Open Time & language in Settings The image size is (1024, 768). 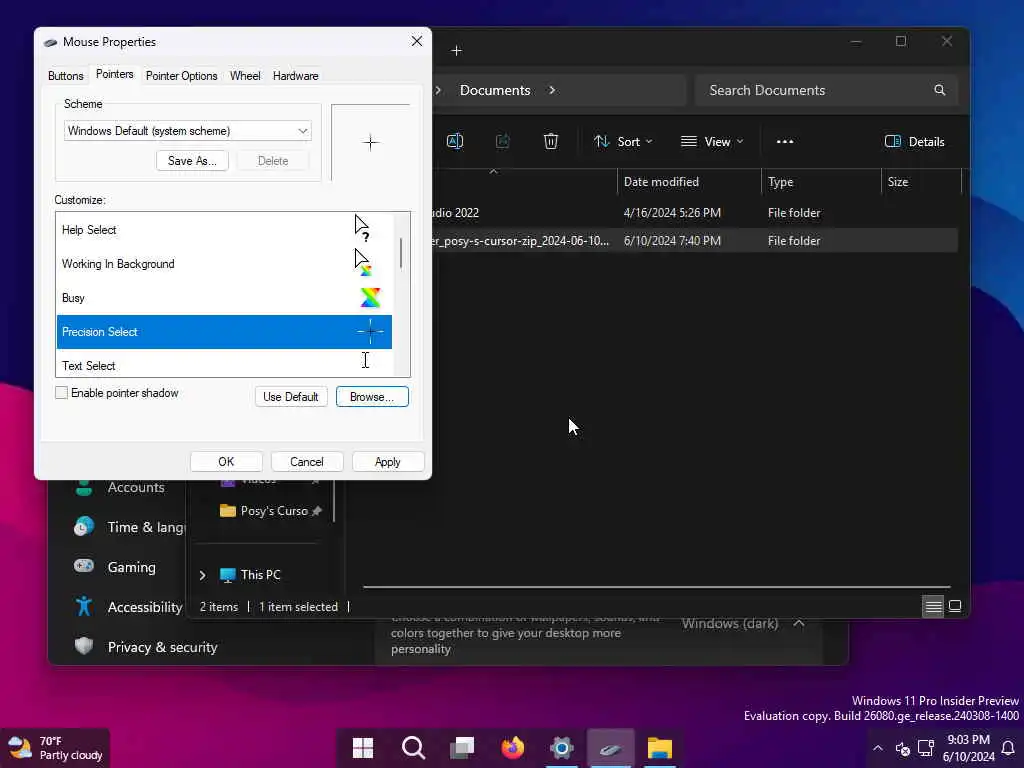[x=129, y=527]
